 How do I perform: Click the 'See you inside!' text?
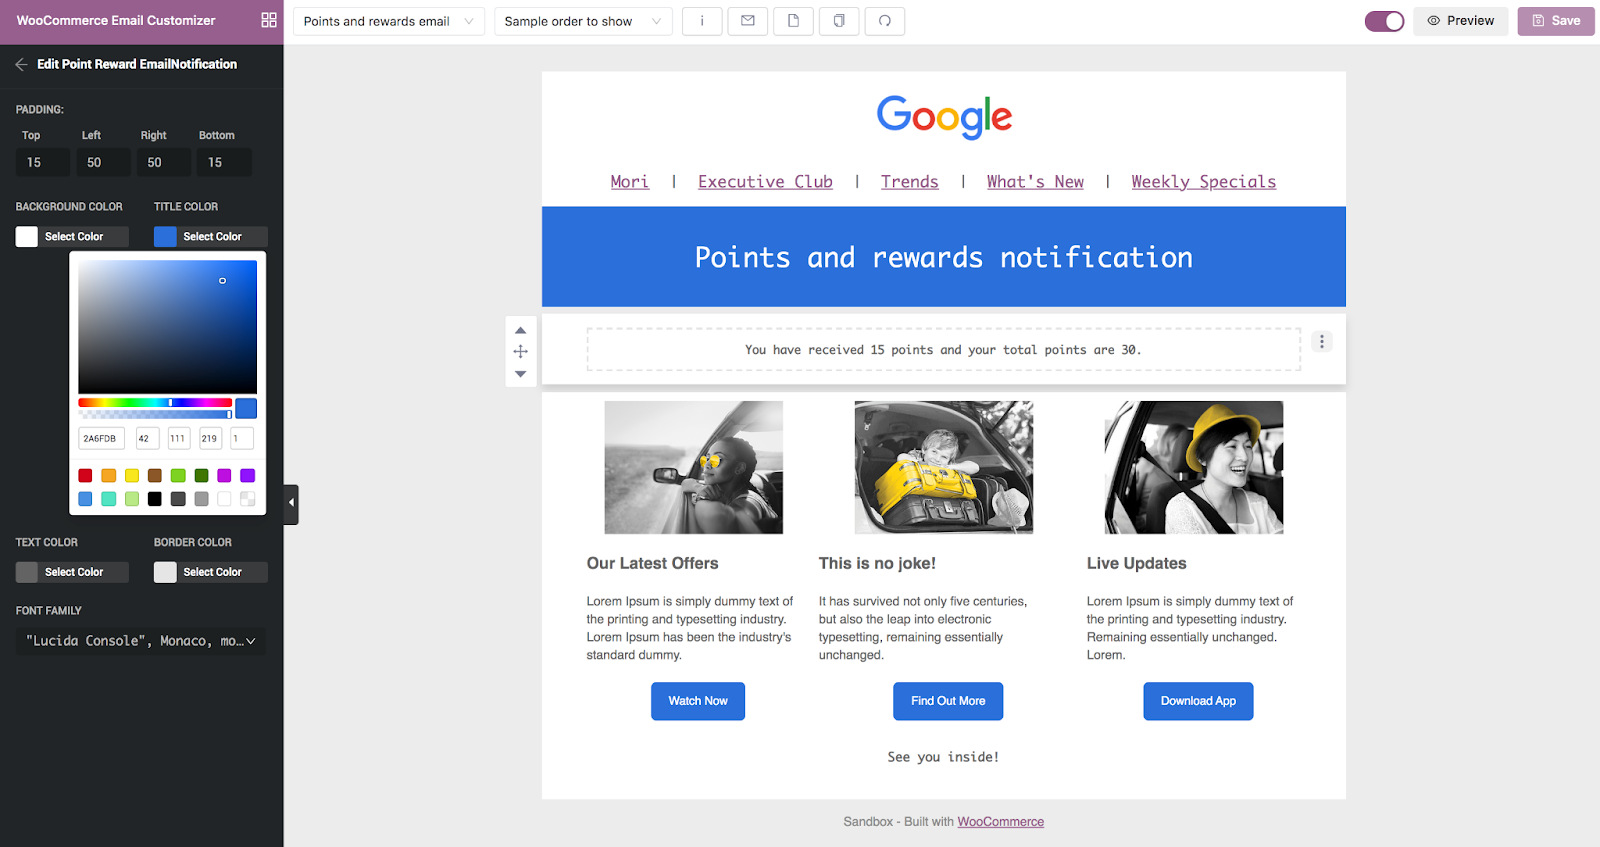(943, 757)
